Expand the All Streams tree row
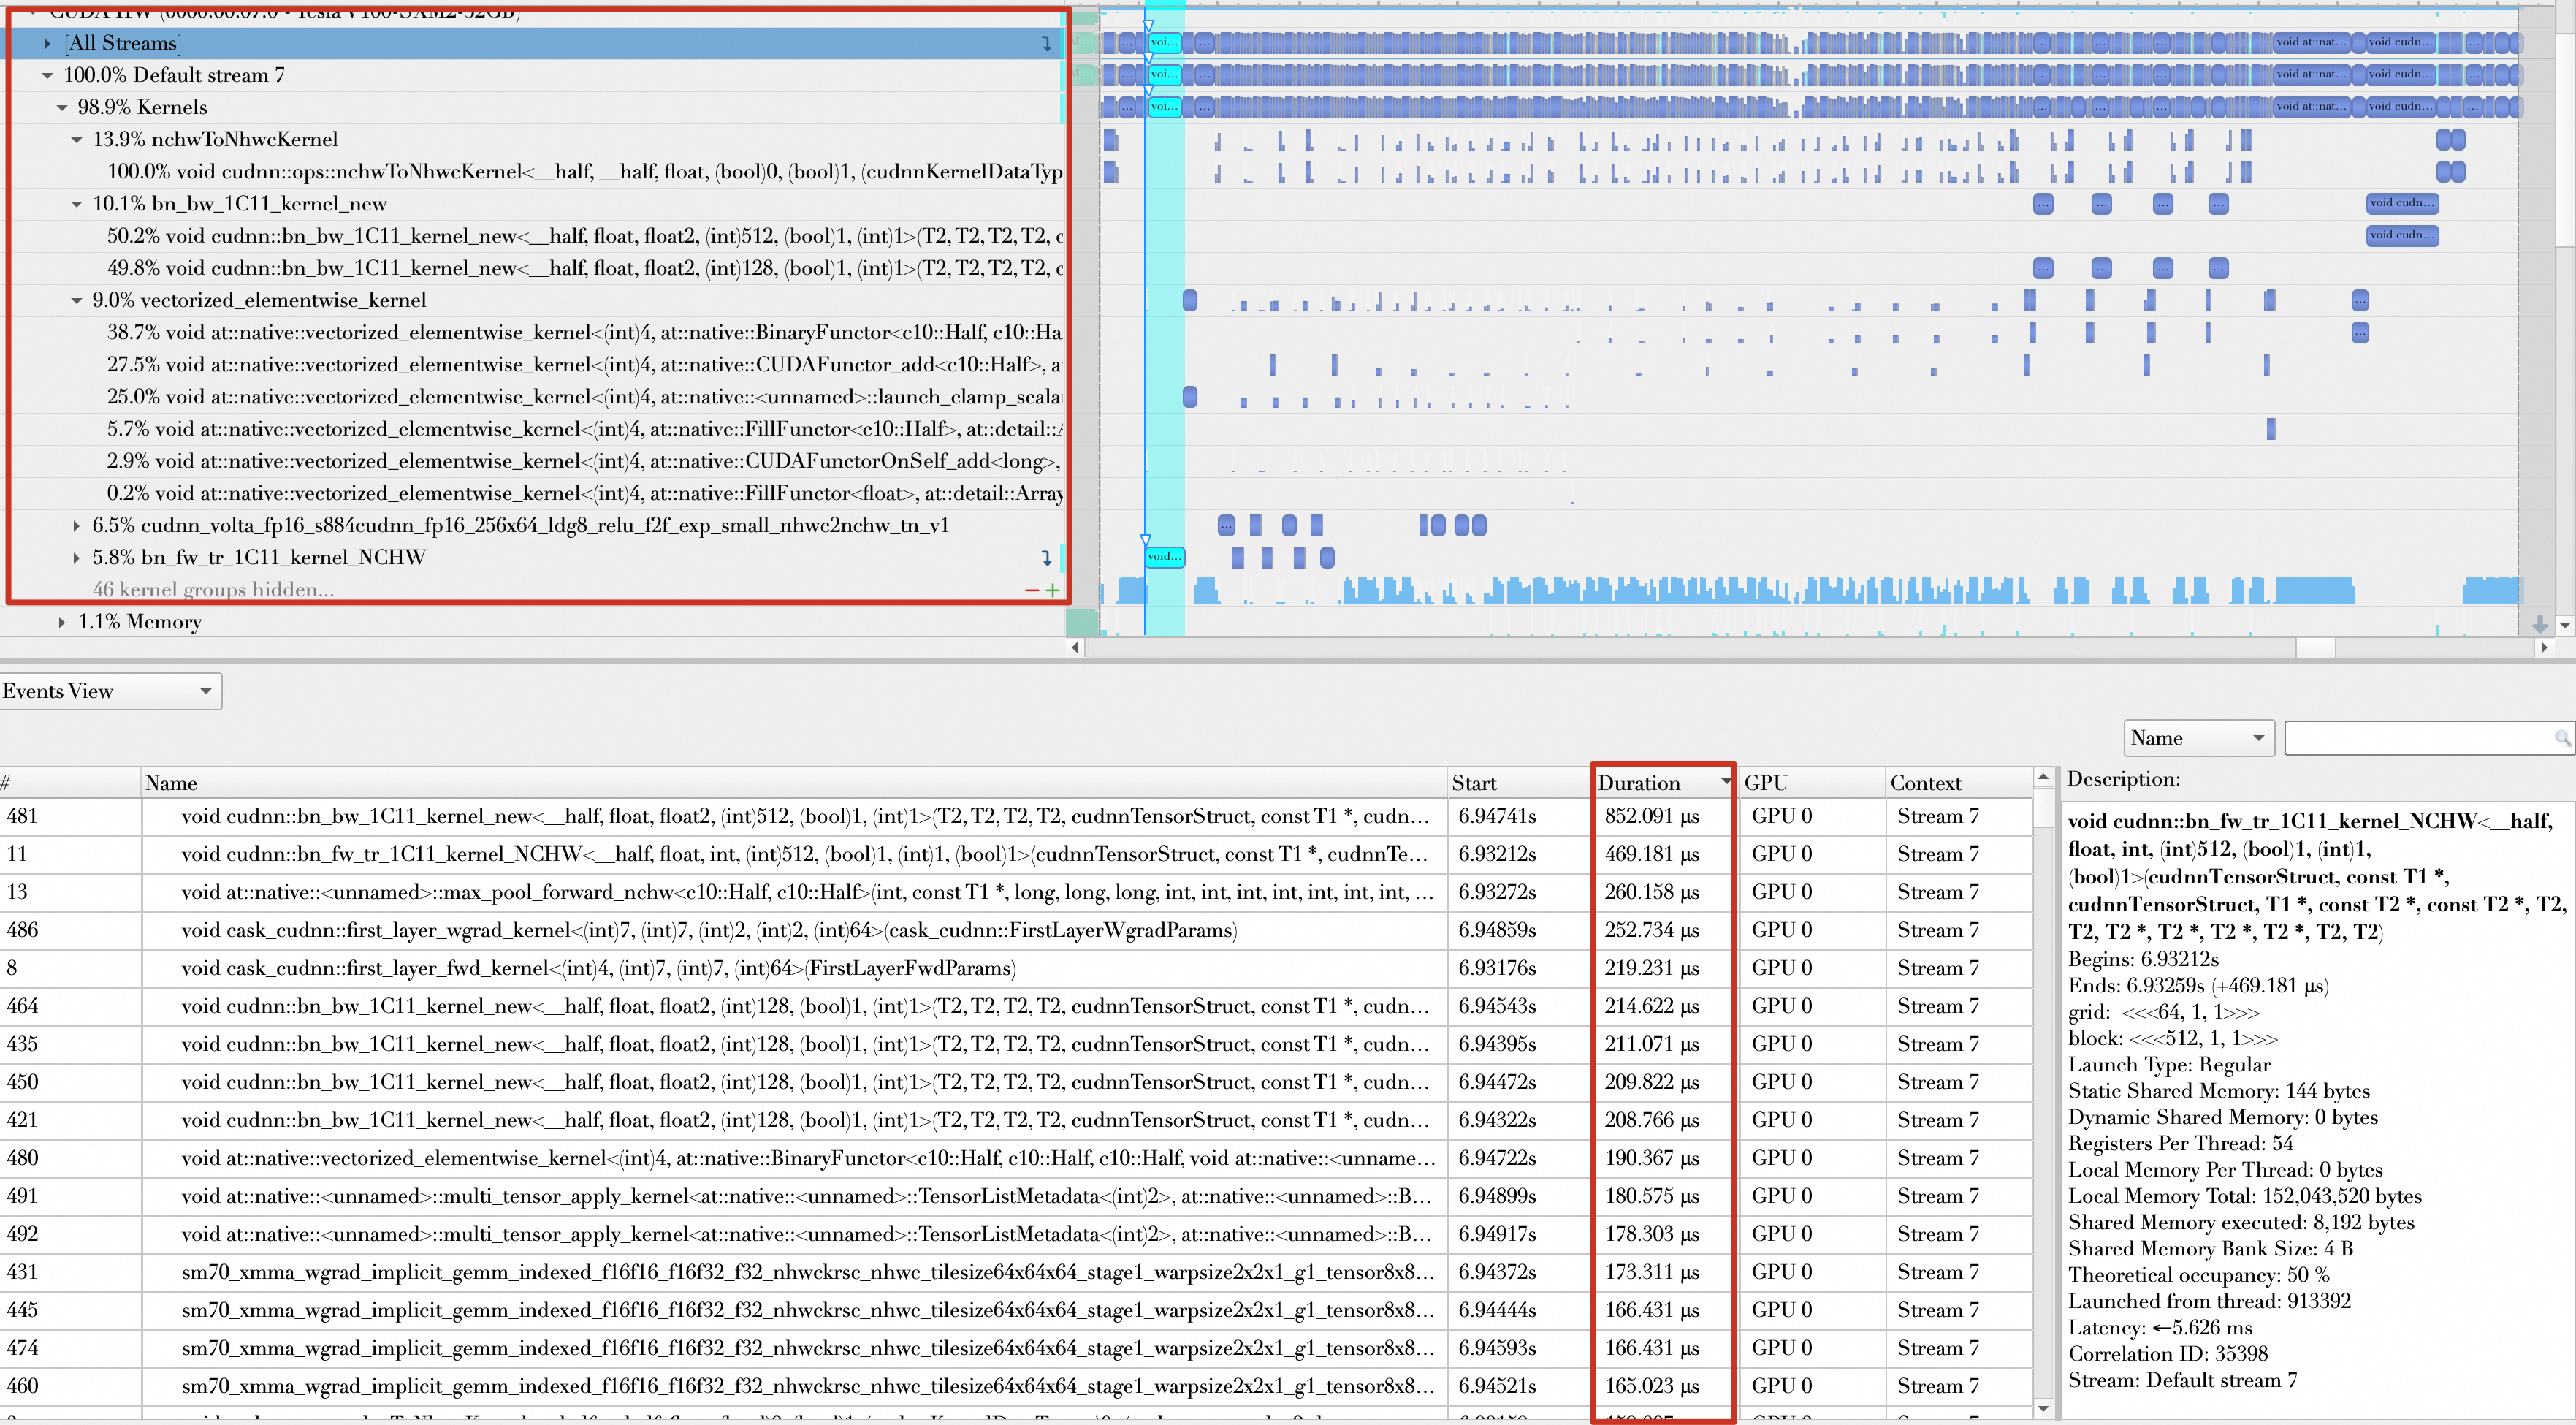Image resolution: width=2576 pixels, height=1425 pixels. click(x=47, y=43)
